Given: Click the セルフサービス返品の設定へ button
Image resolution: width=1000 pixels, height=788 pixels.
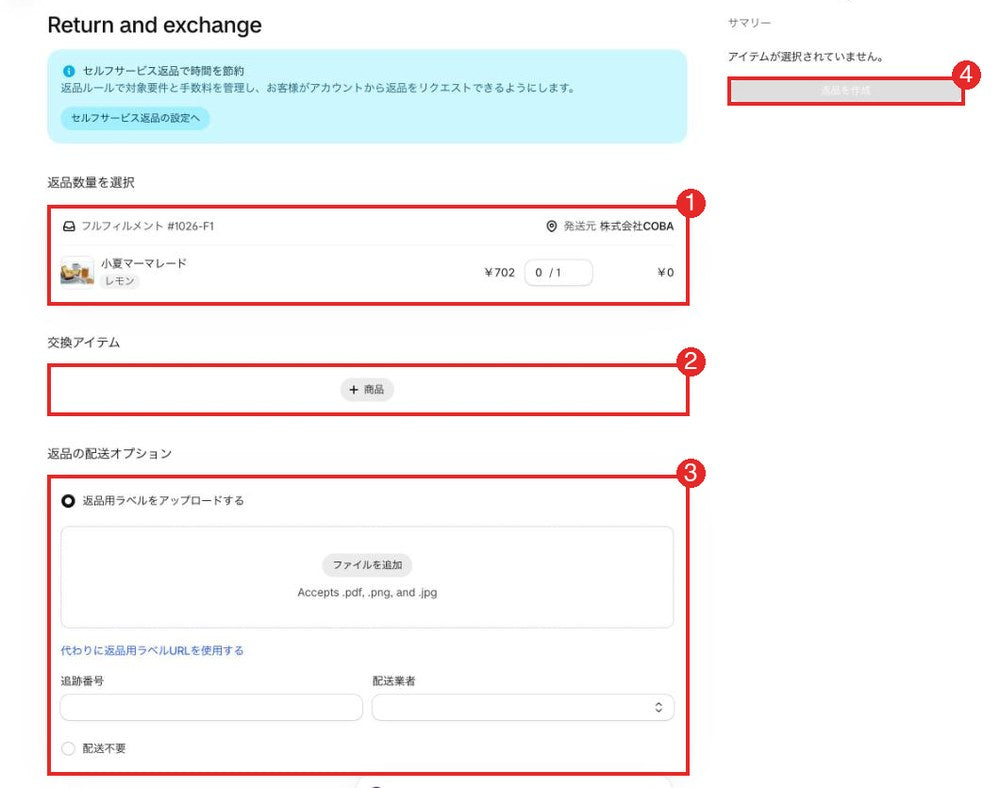Looking at the screenshot, I should point(135,118).
